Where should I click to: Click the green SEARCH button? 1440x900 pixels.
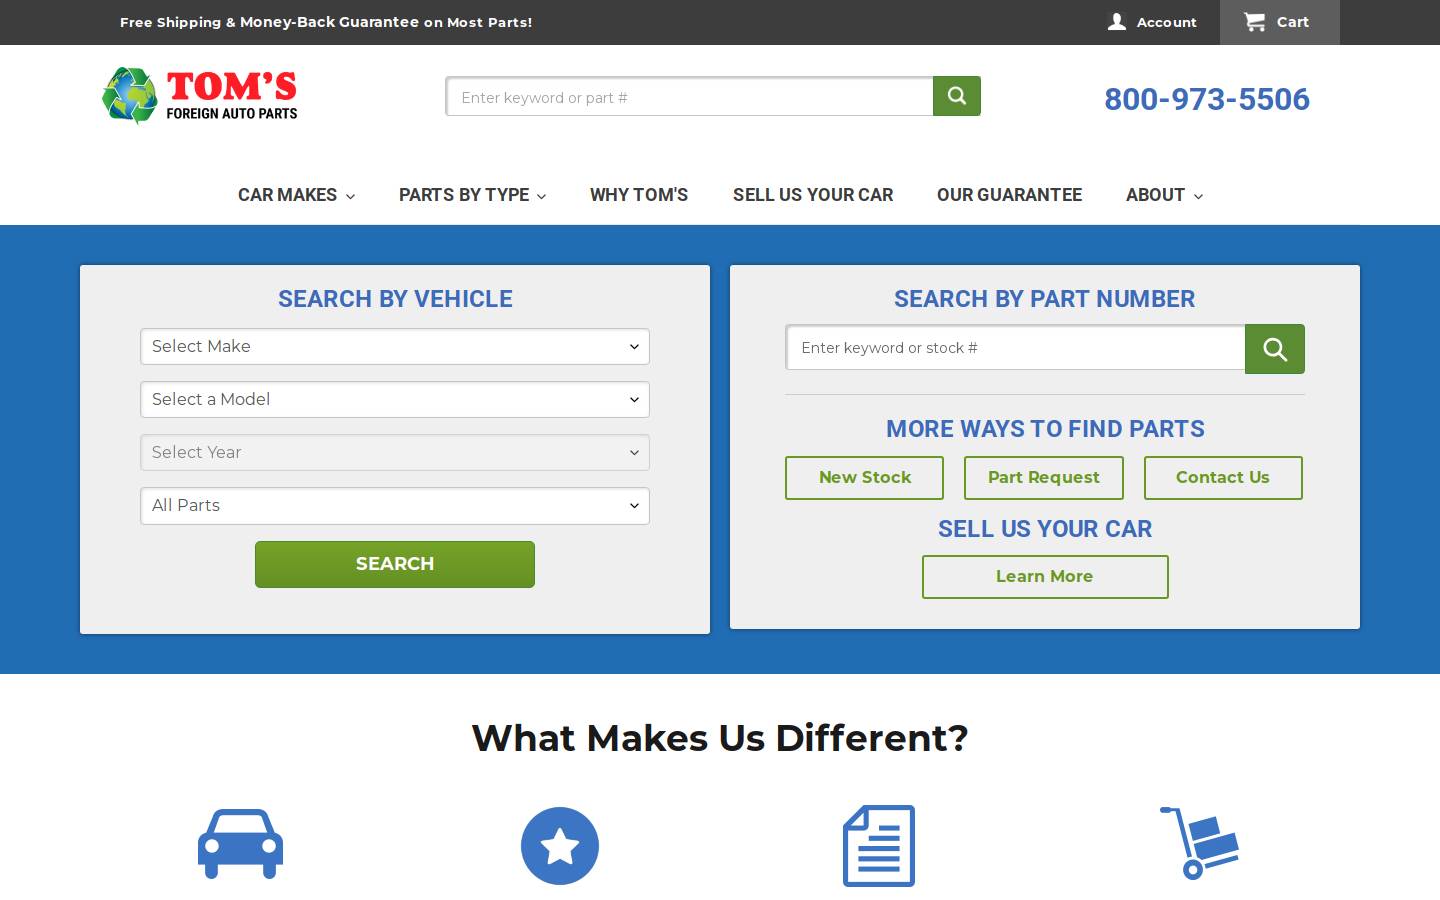[395, 564]
